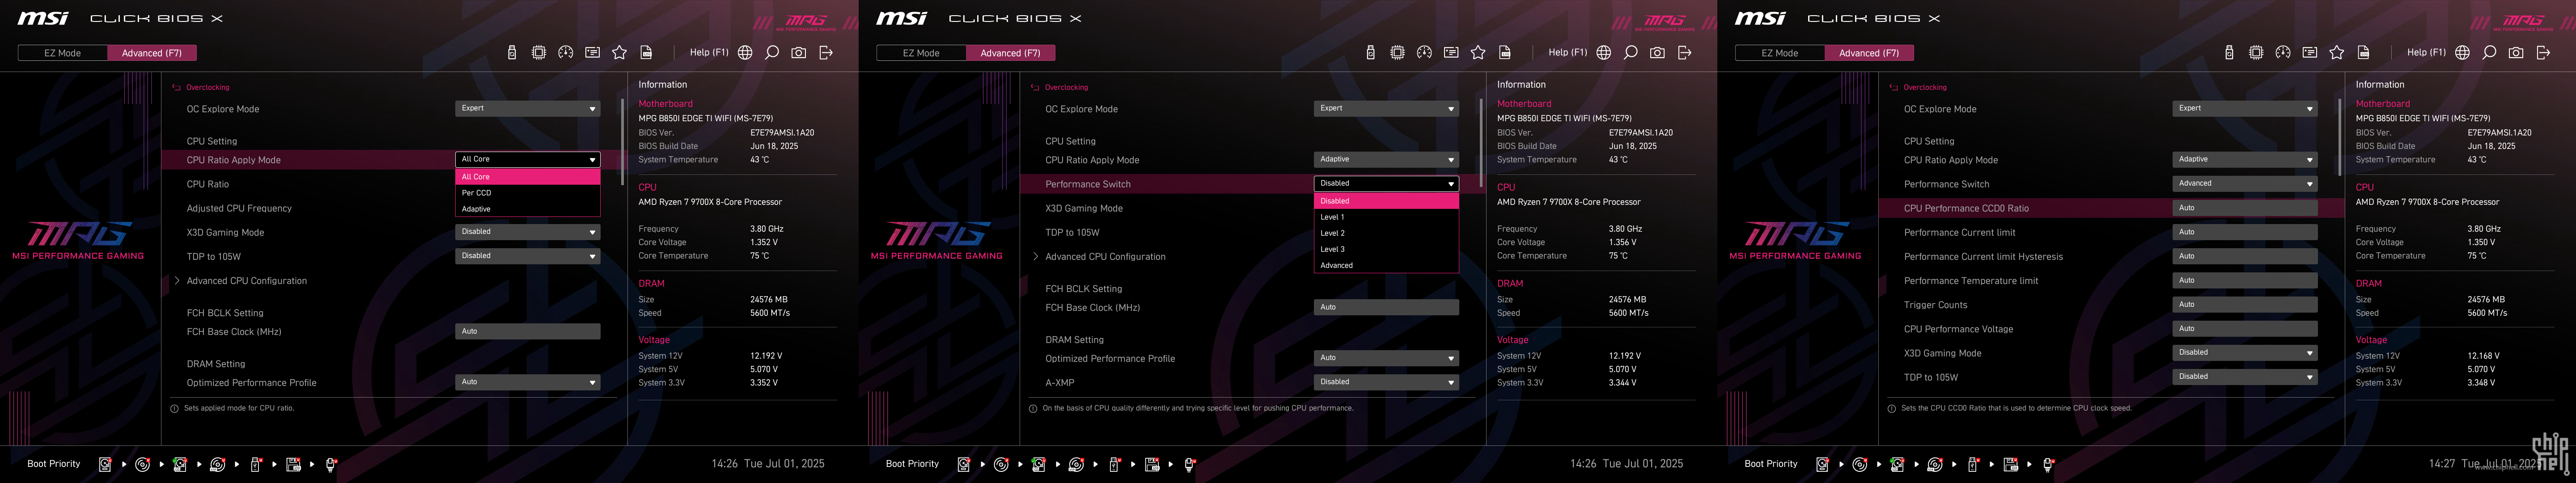Open A-XMP dropdown in middle screen

tap(1386, 382)
